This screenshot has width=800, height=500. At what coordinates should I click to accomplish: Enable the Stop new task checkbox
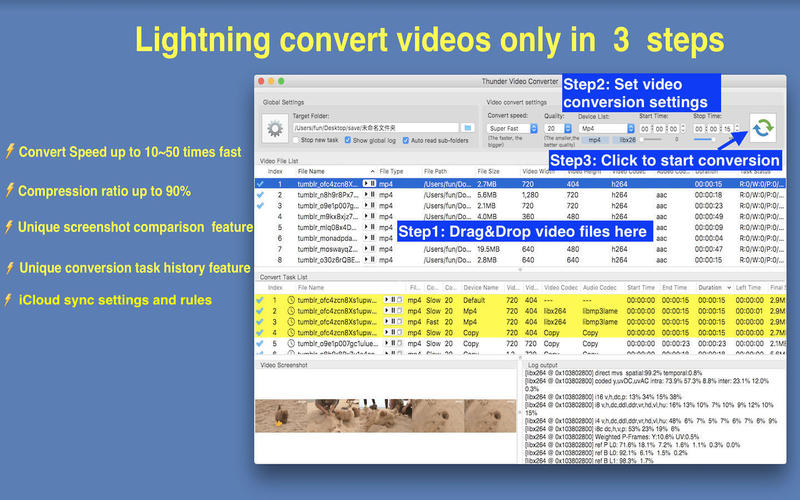tap(295, 140)
